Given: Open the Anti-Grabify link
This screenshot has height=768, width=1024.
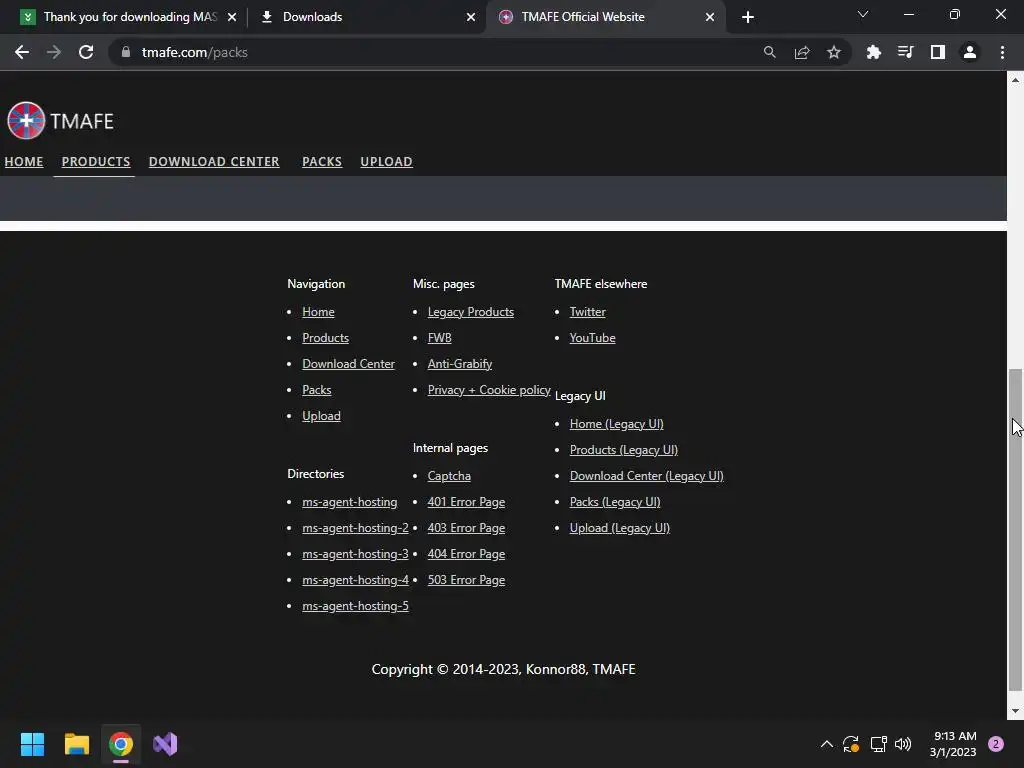Looking at the screenshot, I should pos(460,364).
